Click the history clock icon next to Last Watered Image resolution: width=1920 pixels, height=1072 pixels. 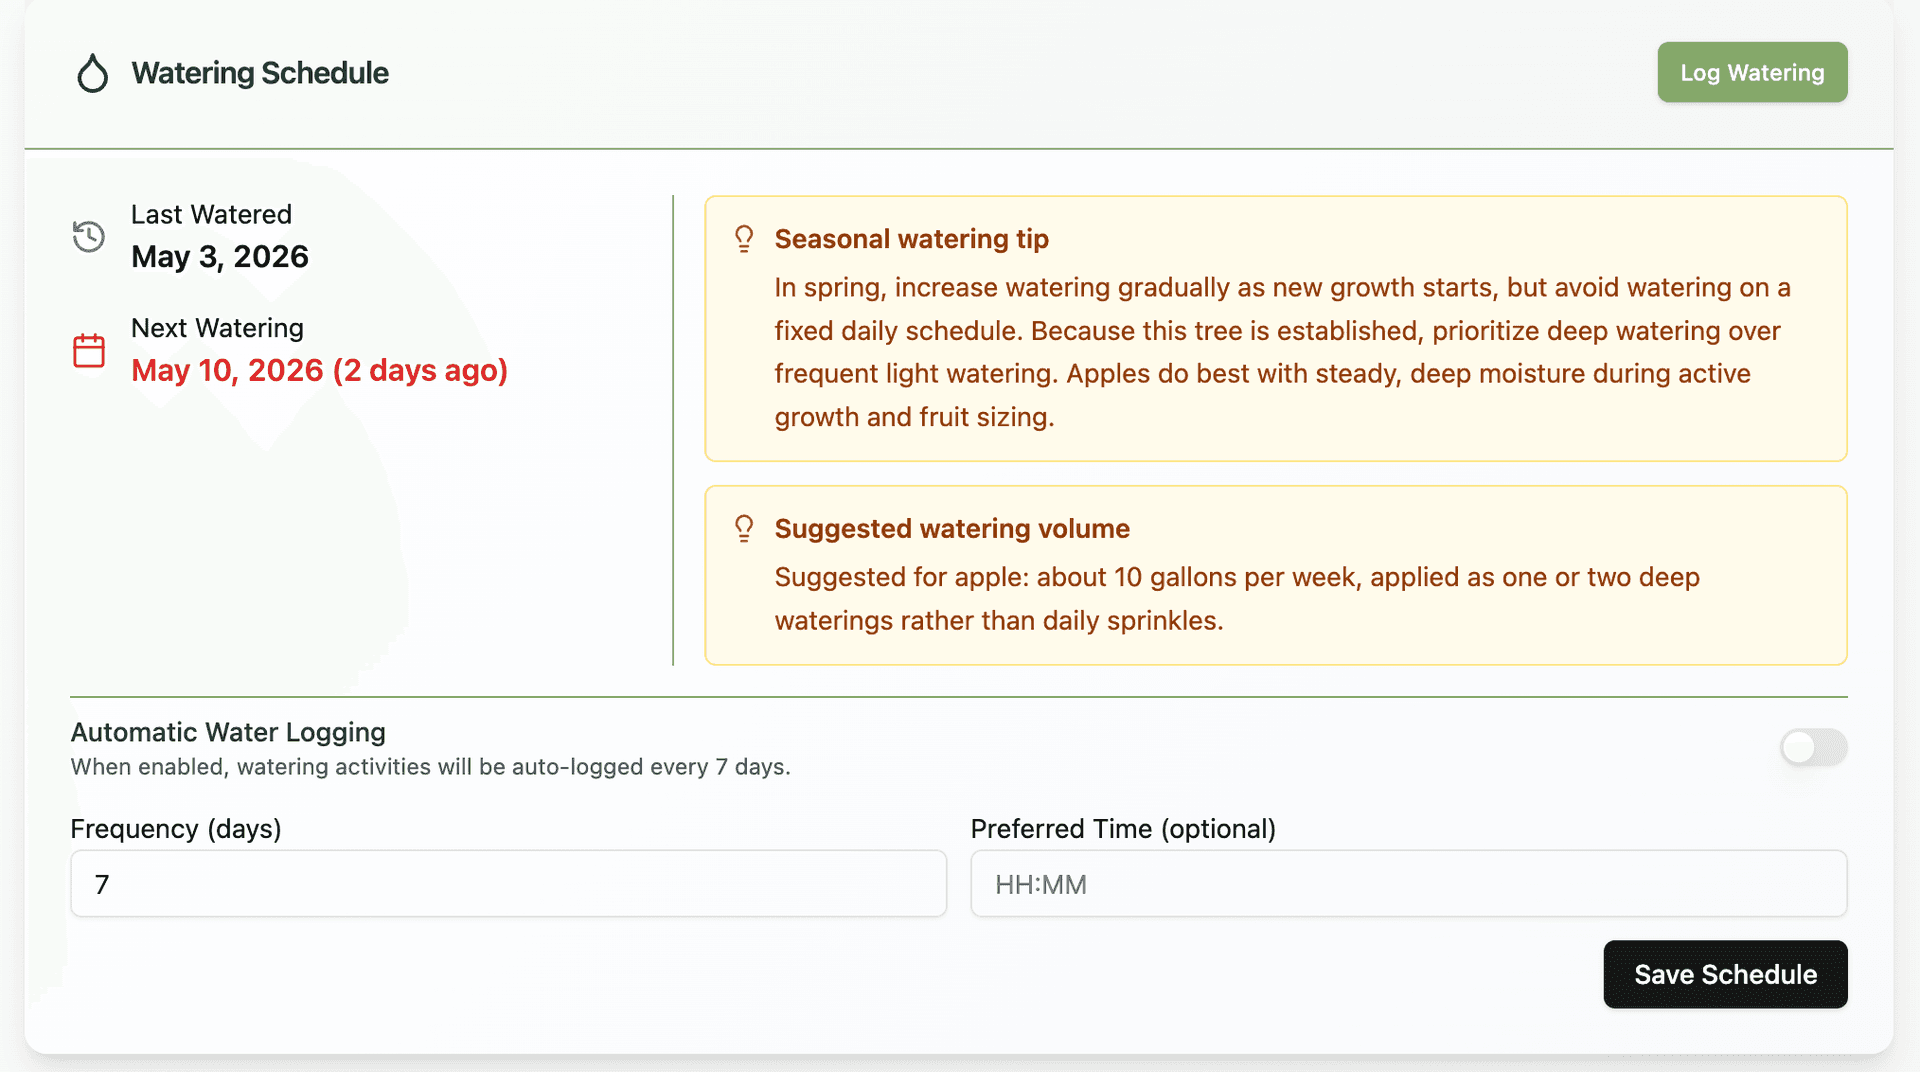pyautogui.click(x=89, y=236)
